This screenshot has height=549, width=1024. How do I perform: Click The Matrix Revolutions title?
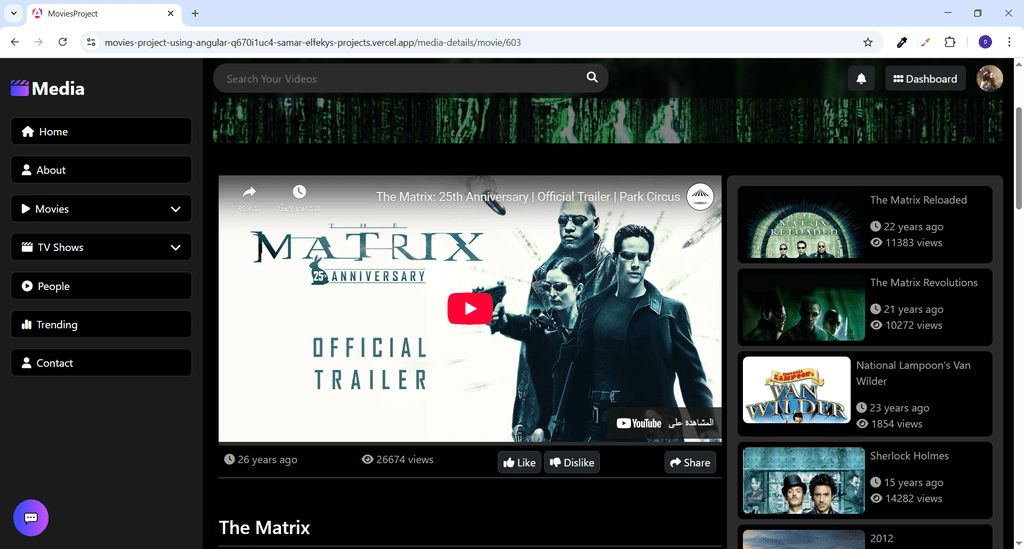click(x=923, y=283)
